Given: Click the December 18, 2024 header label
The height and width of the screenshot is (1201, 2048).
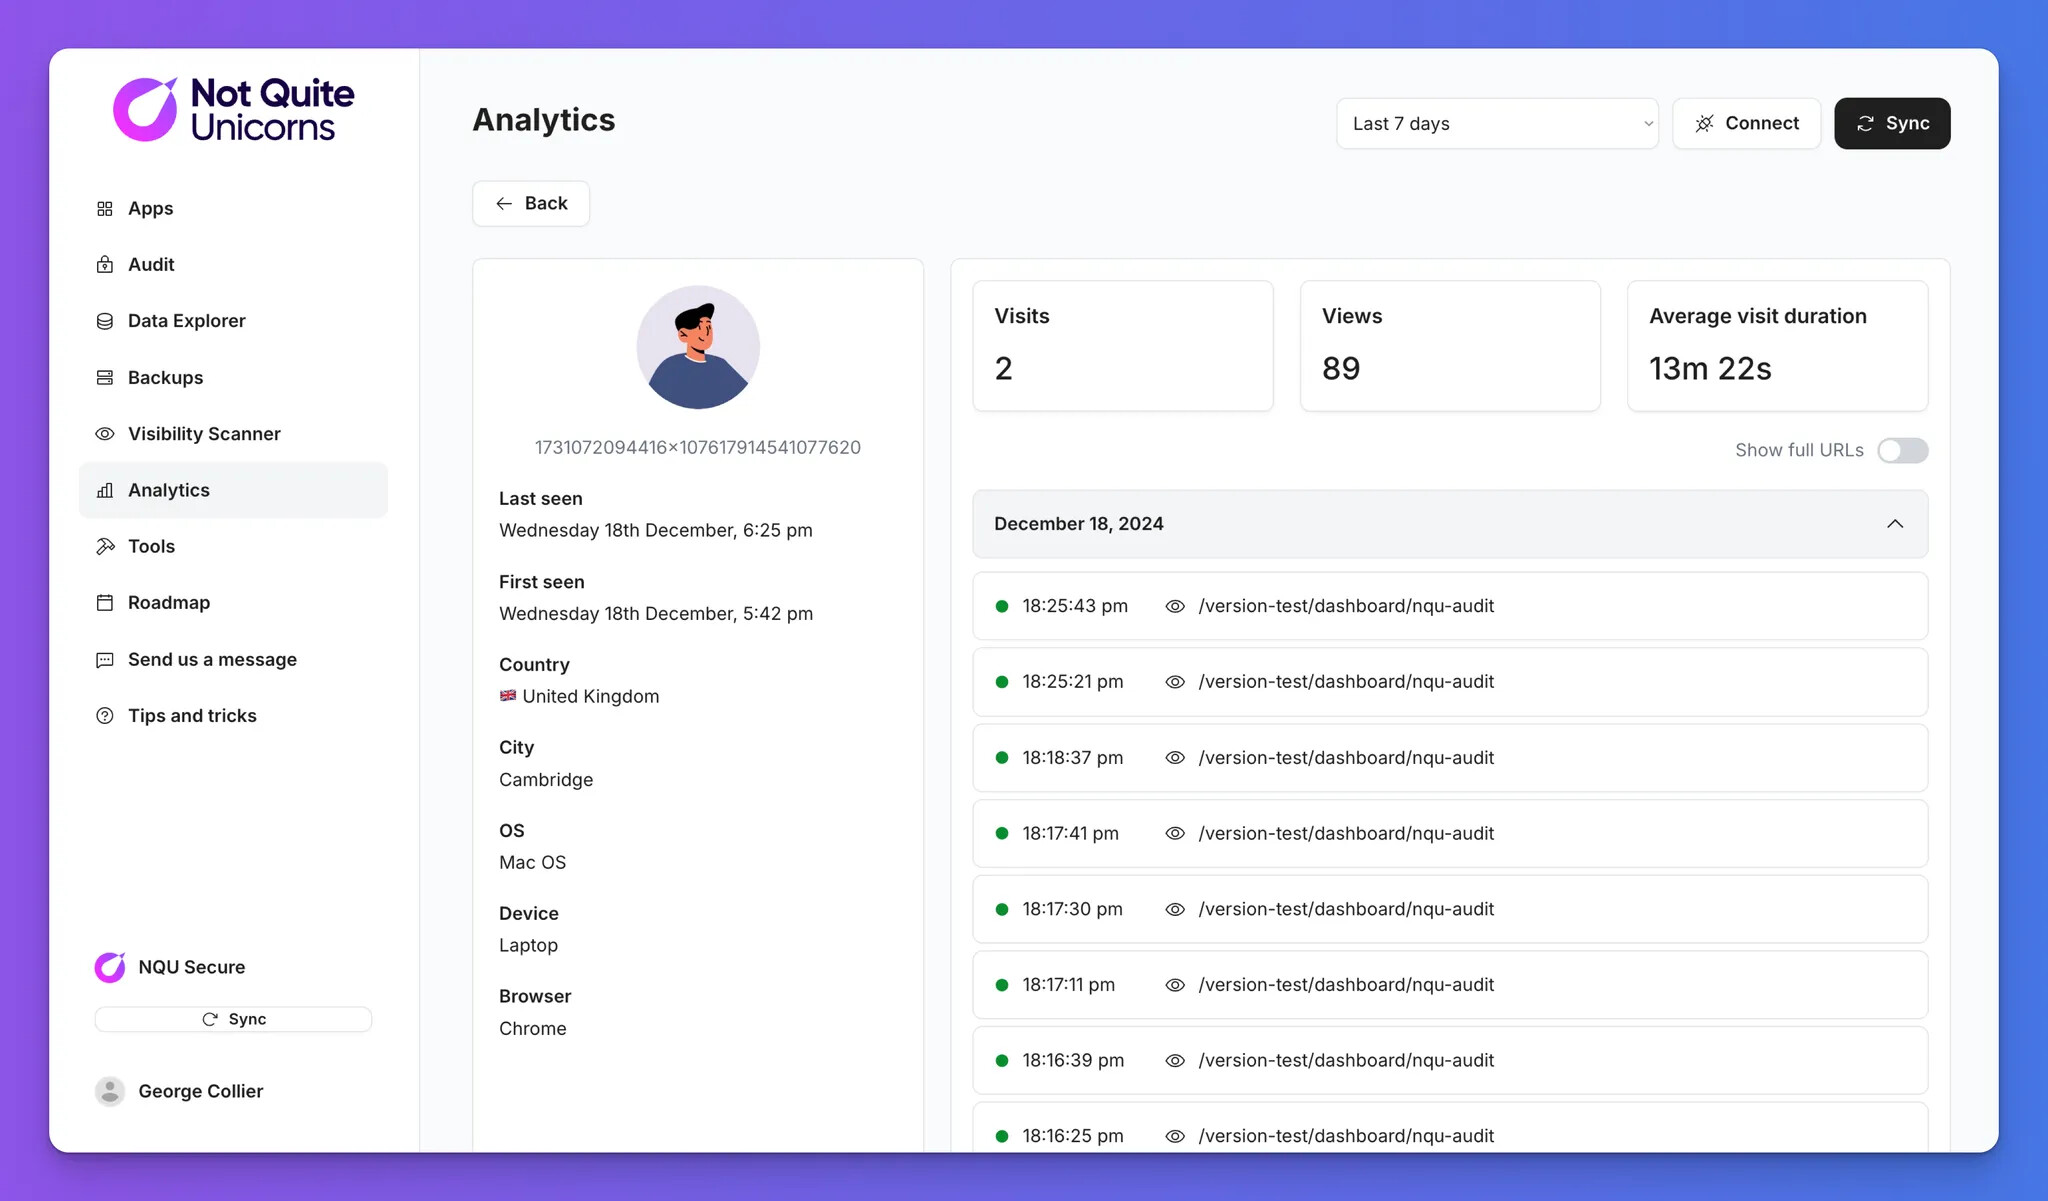Looking at the screenshot, I should 1078,524.
